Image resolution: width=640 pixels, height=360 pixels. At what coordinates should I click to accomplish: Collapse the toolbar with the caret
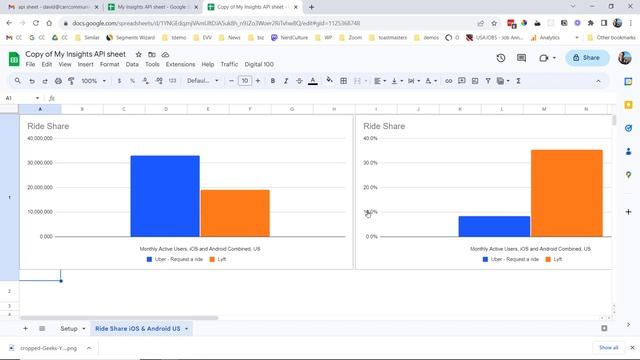598,81
